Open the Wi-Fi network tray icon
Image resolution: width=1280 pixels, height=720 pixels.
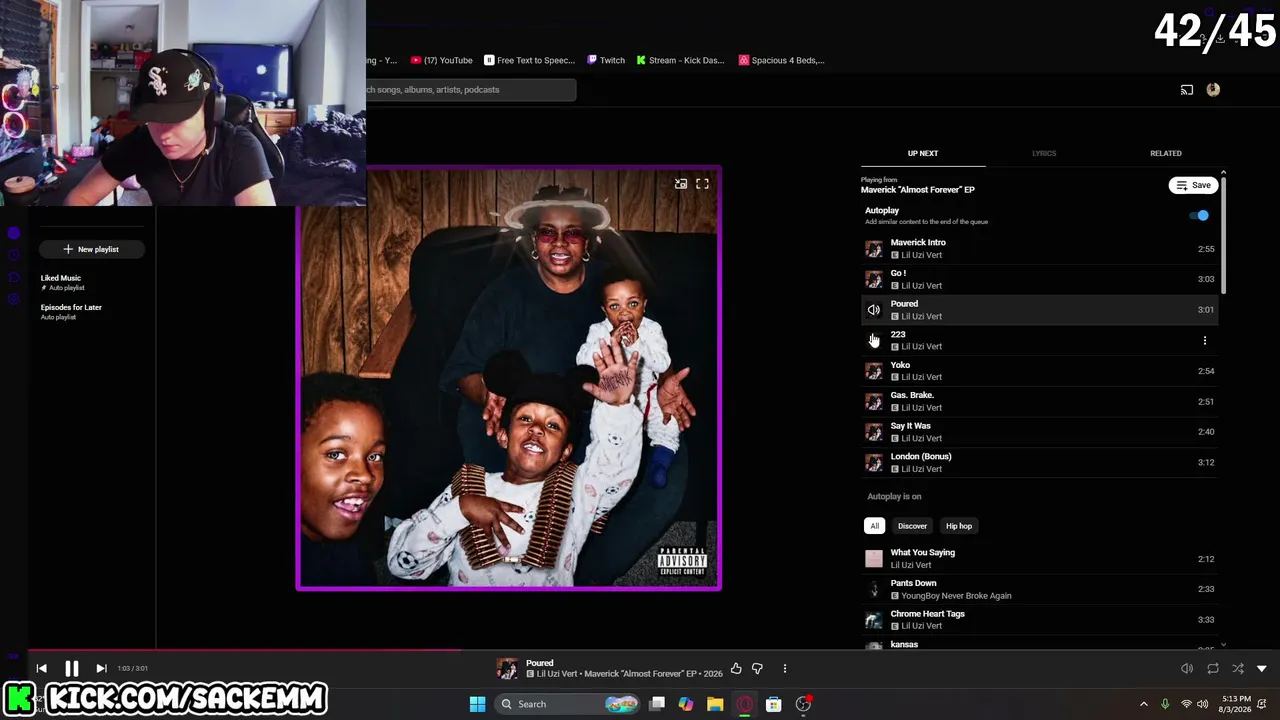[1186, 704]
